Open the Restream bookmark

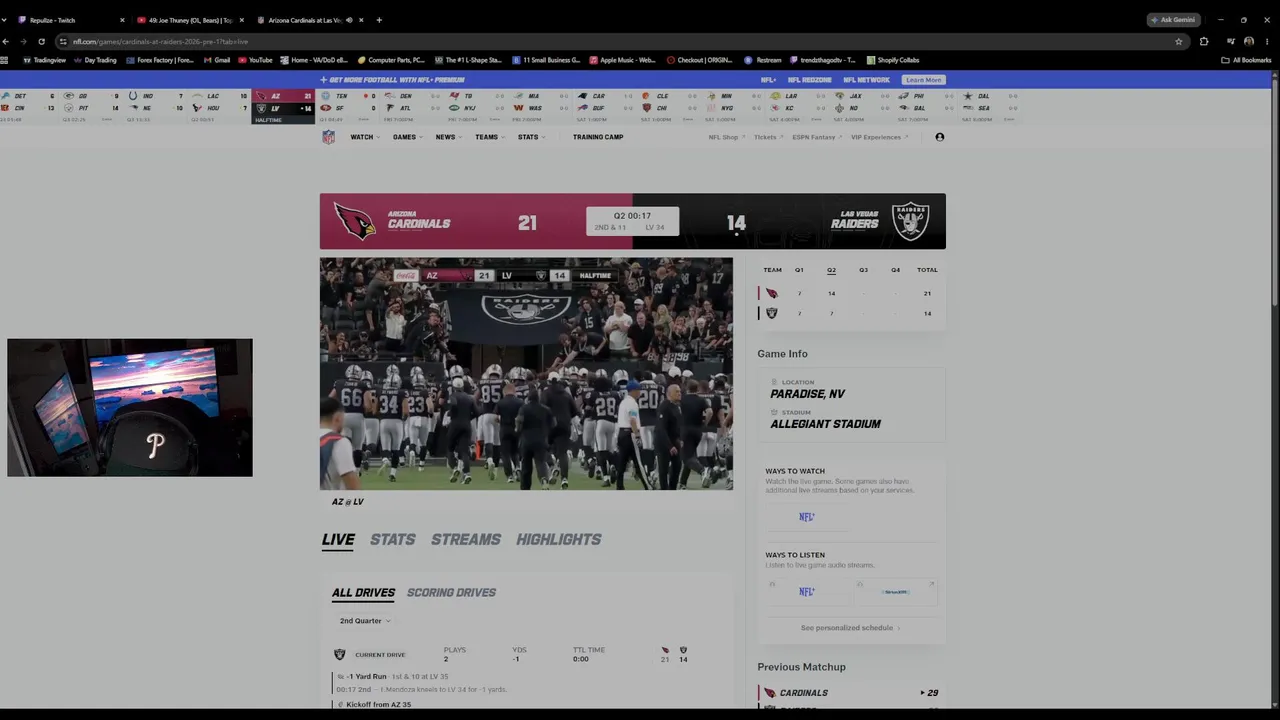click(763, 60)
